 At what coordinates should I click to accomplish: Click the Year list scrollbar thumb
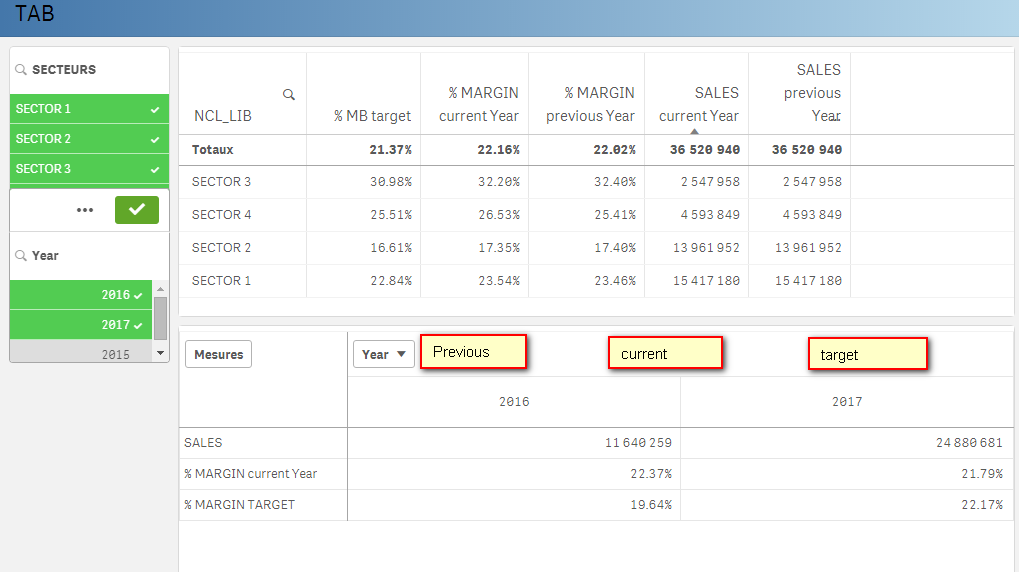(161, 318)
